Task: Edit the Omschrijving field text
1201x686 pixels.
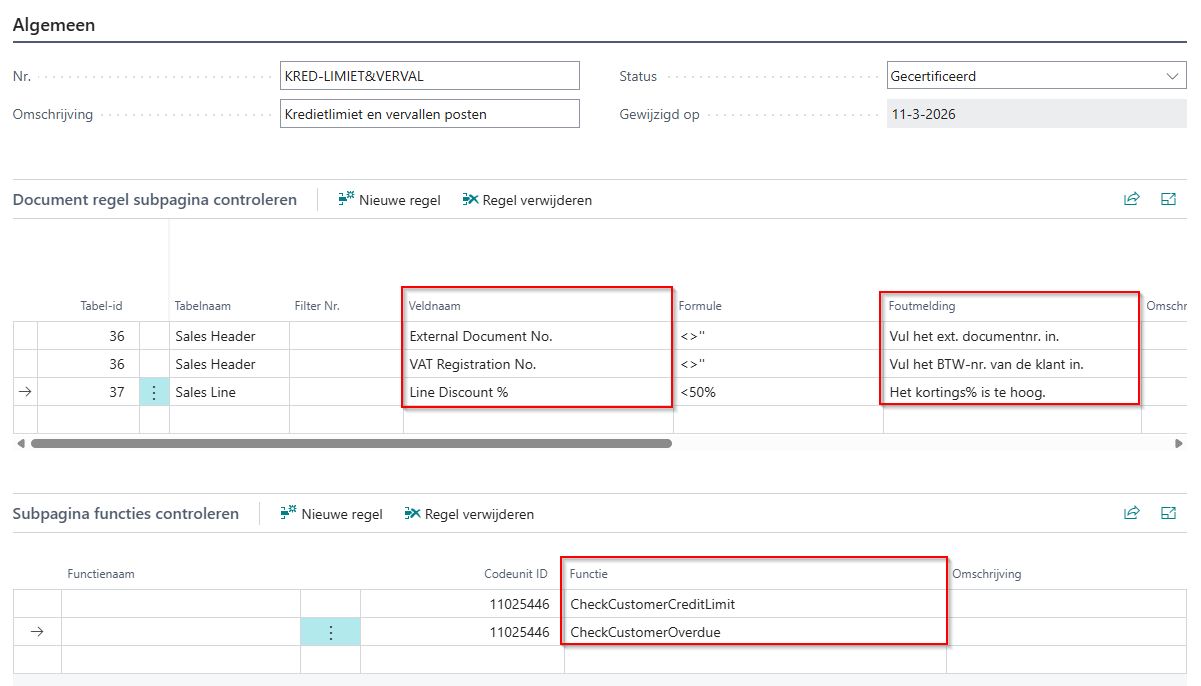Action: (430, 114)
